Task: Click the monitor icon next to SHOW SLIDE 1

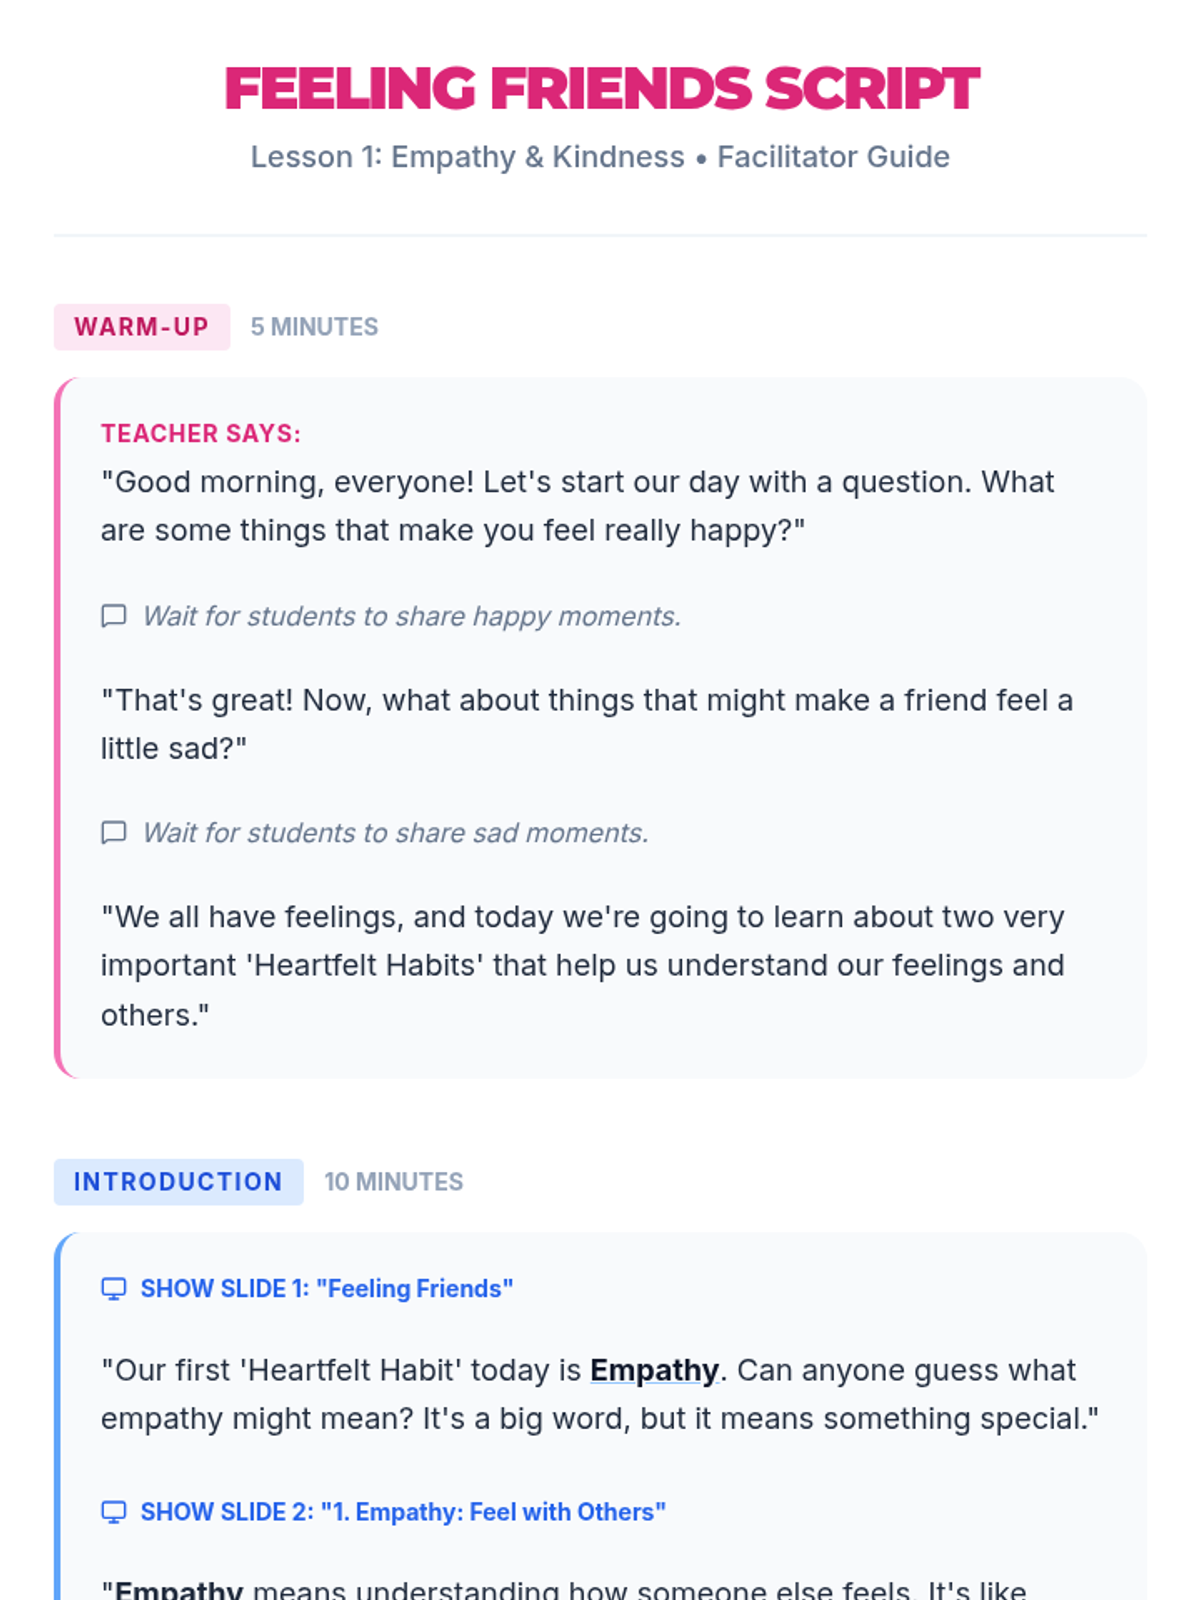Action: [x=114, y=1289]
